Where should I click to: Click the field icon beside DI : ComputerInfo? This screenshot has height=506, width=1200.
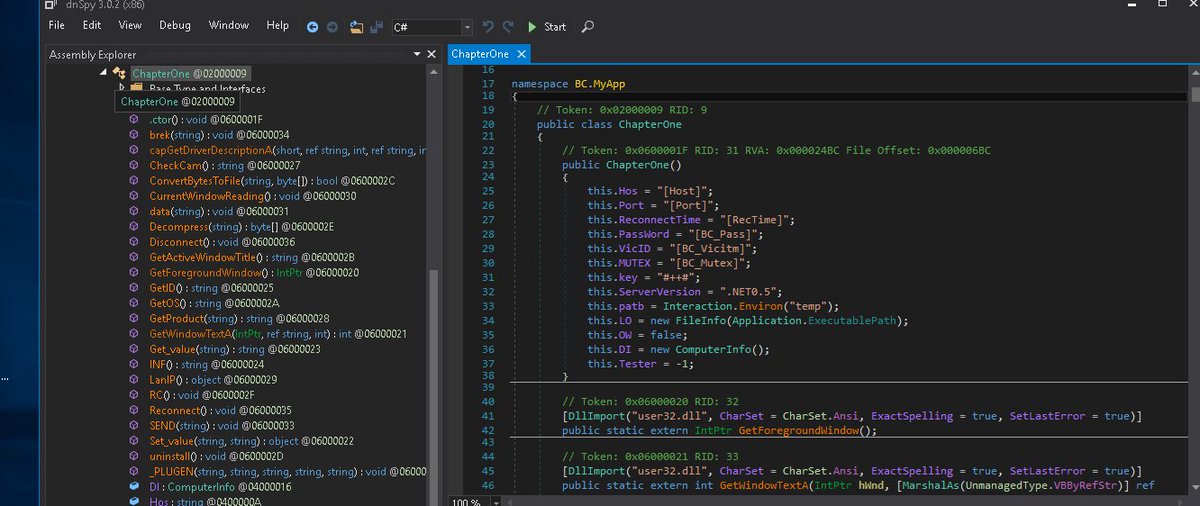point(134,486)
